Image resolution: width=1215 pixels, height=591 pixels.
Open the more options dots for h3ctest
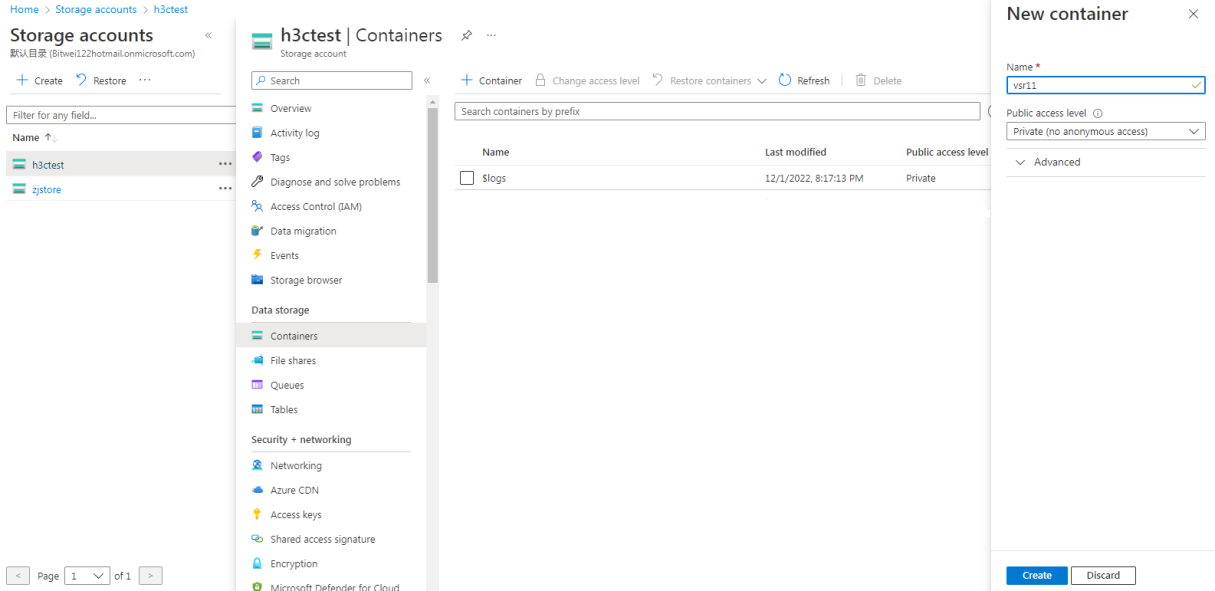[x=225, y=164]
